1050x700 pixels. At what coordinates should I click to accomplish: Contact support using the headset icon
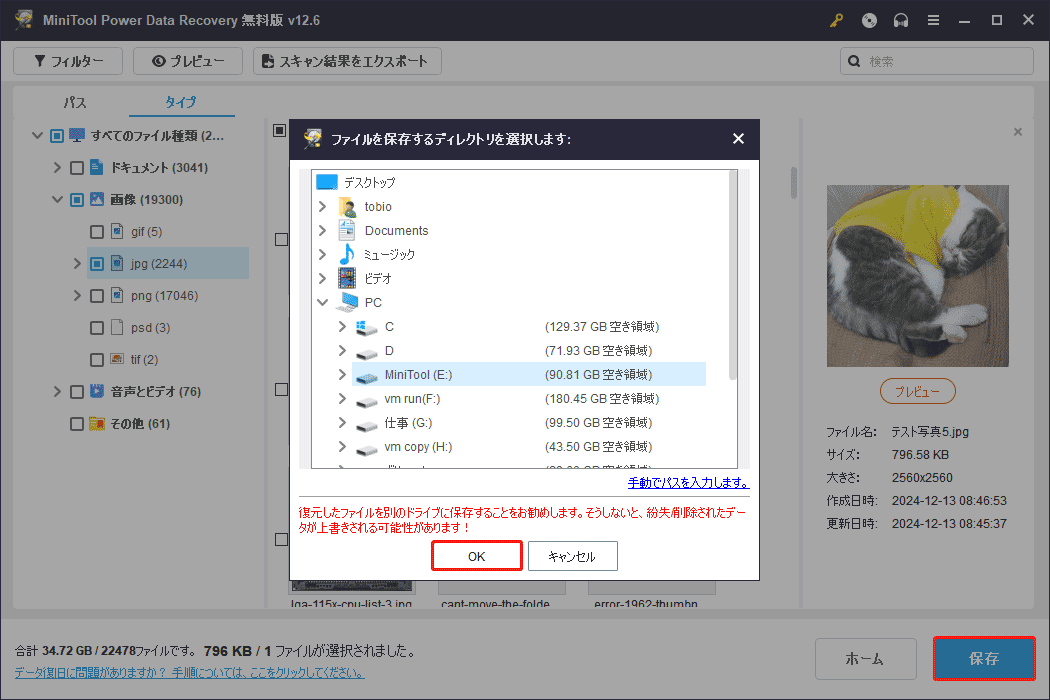click(x=900, y=20)
